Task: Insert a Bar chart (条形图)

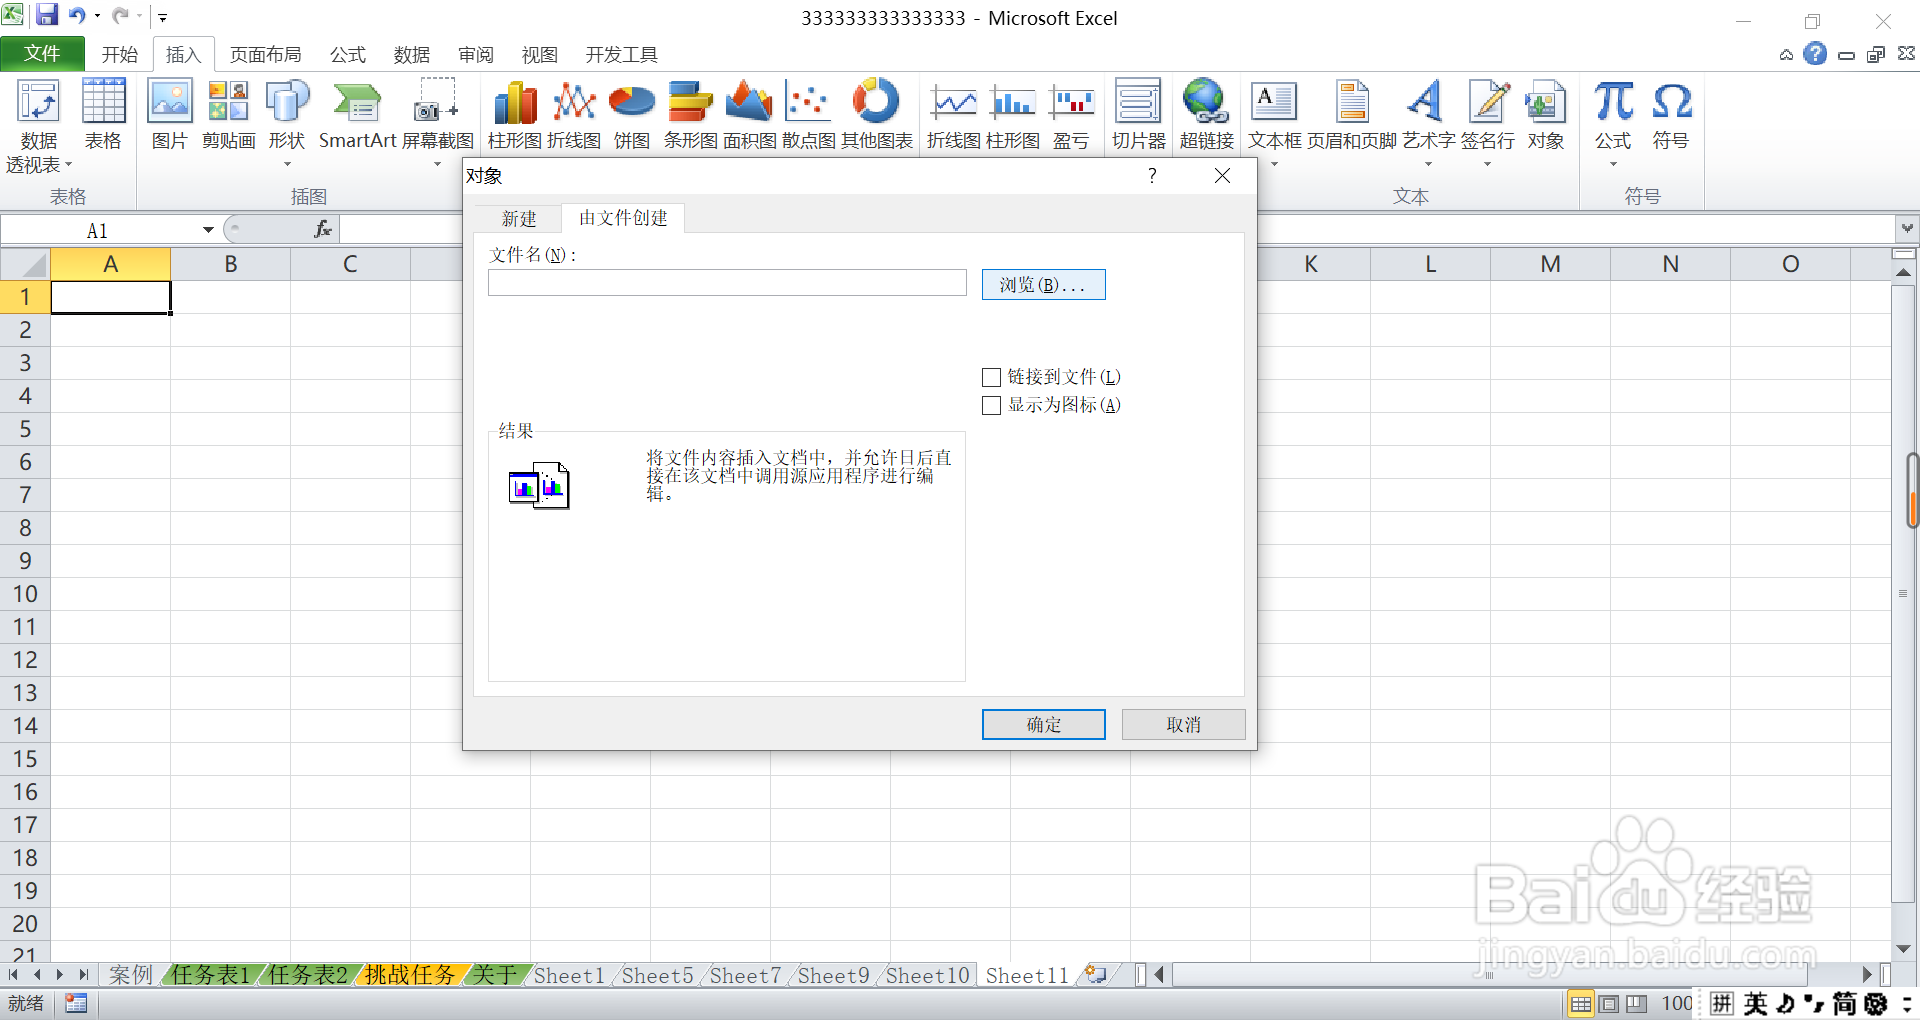Action: tap(691, 115)
